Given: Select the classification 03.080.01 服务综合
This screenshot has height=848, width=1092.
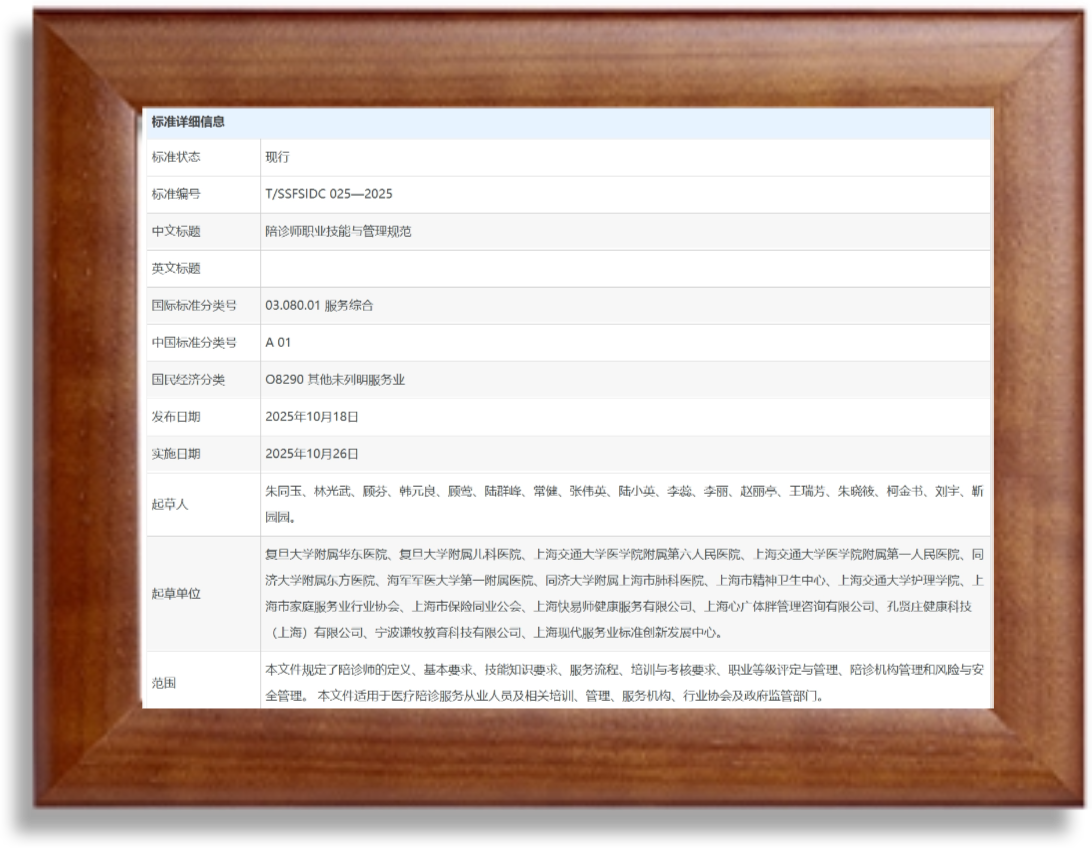Looking at the screenshot, I should [332, 306].
